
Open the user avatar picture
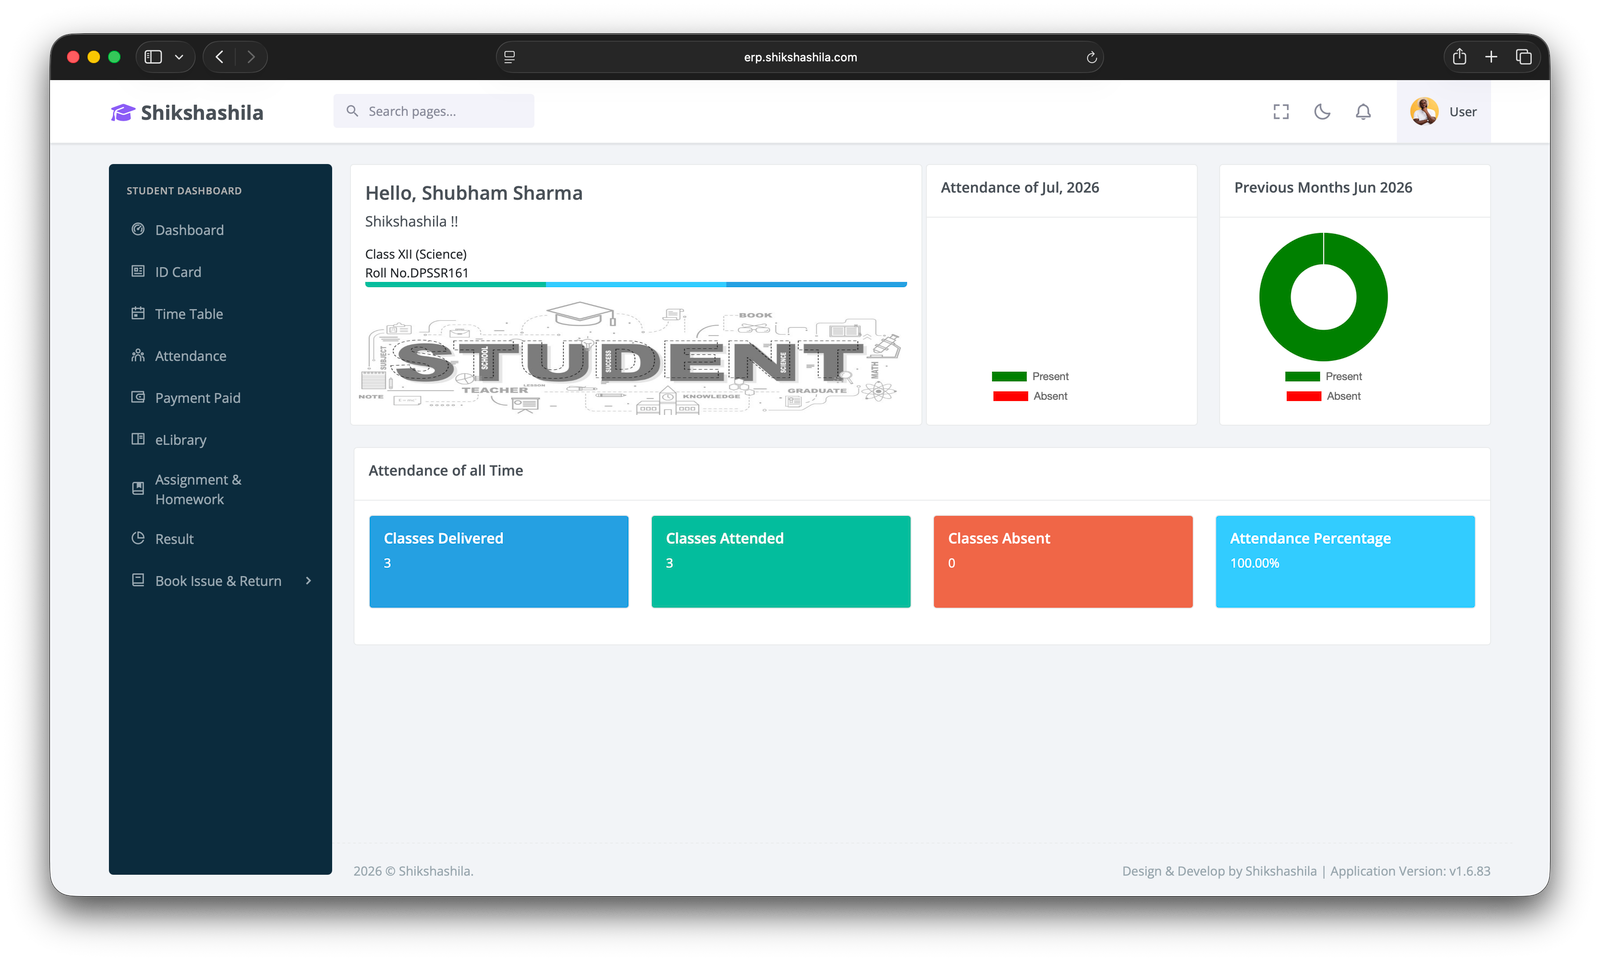click(x=1424, y=111)
